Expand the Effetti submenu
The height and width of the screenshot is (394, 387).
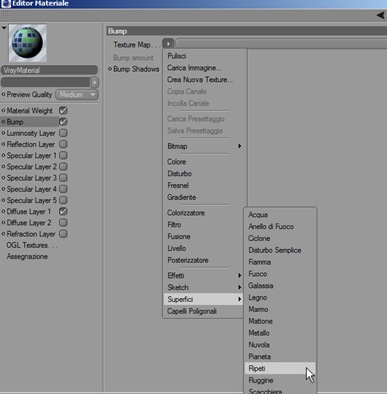pos(204,276)
